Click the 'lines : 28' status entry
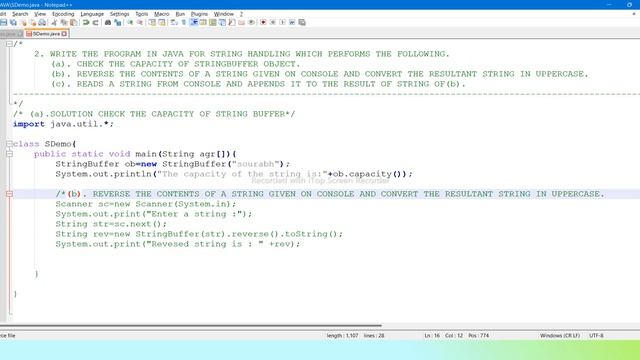The image size is (640, 360). click(374, 336)
